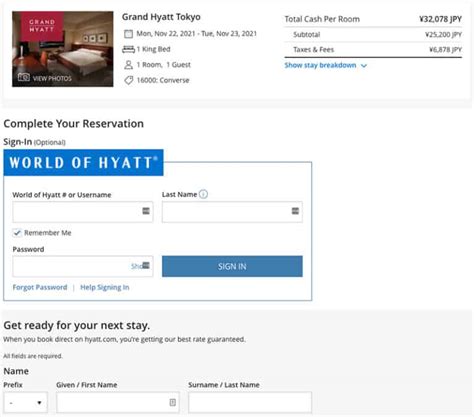Click the camera icon on hotel photo
The image size is (474, 417).
[x=24, y=77]
